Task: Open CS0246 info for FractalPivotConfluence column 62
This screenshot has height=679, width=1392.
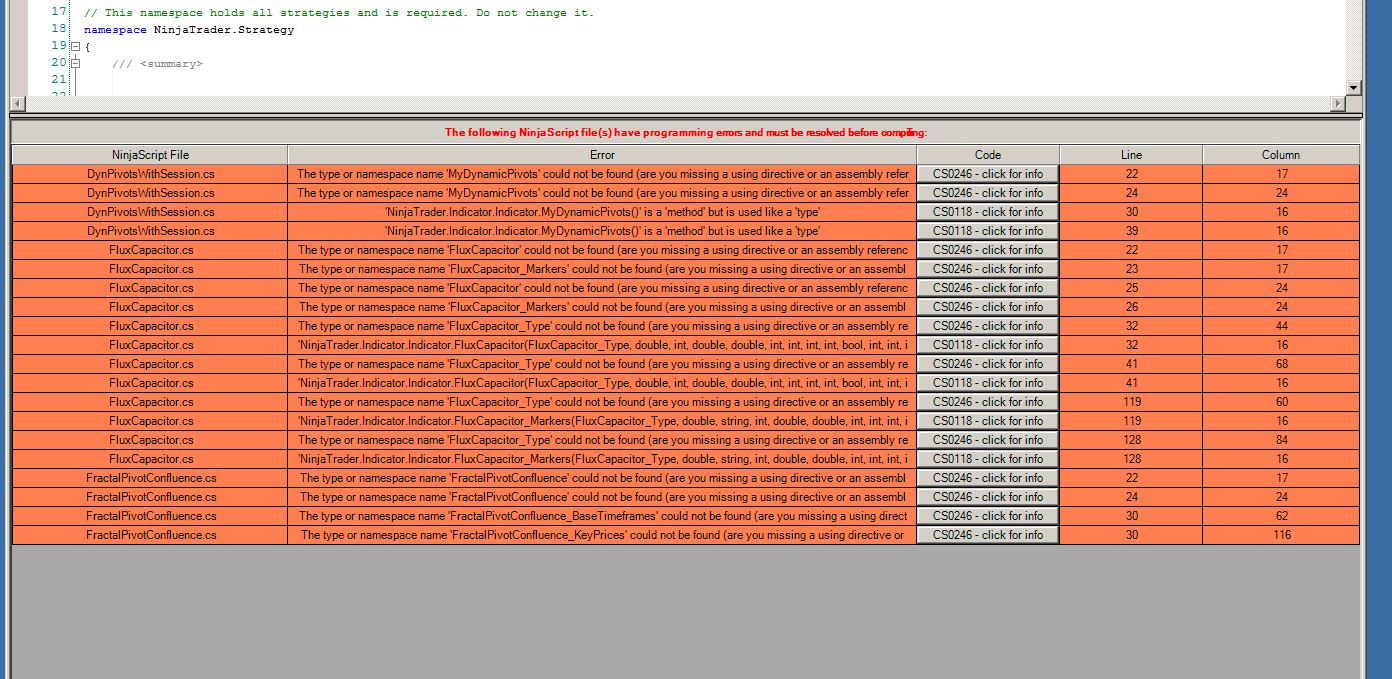Action: (x=988, y=516)
